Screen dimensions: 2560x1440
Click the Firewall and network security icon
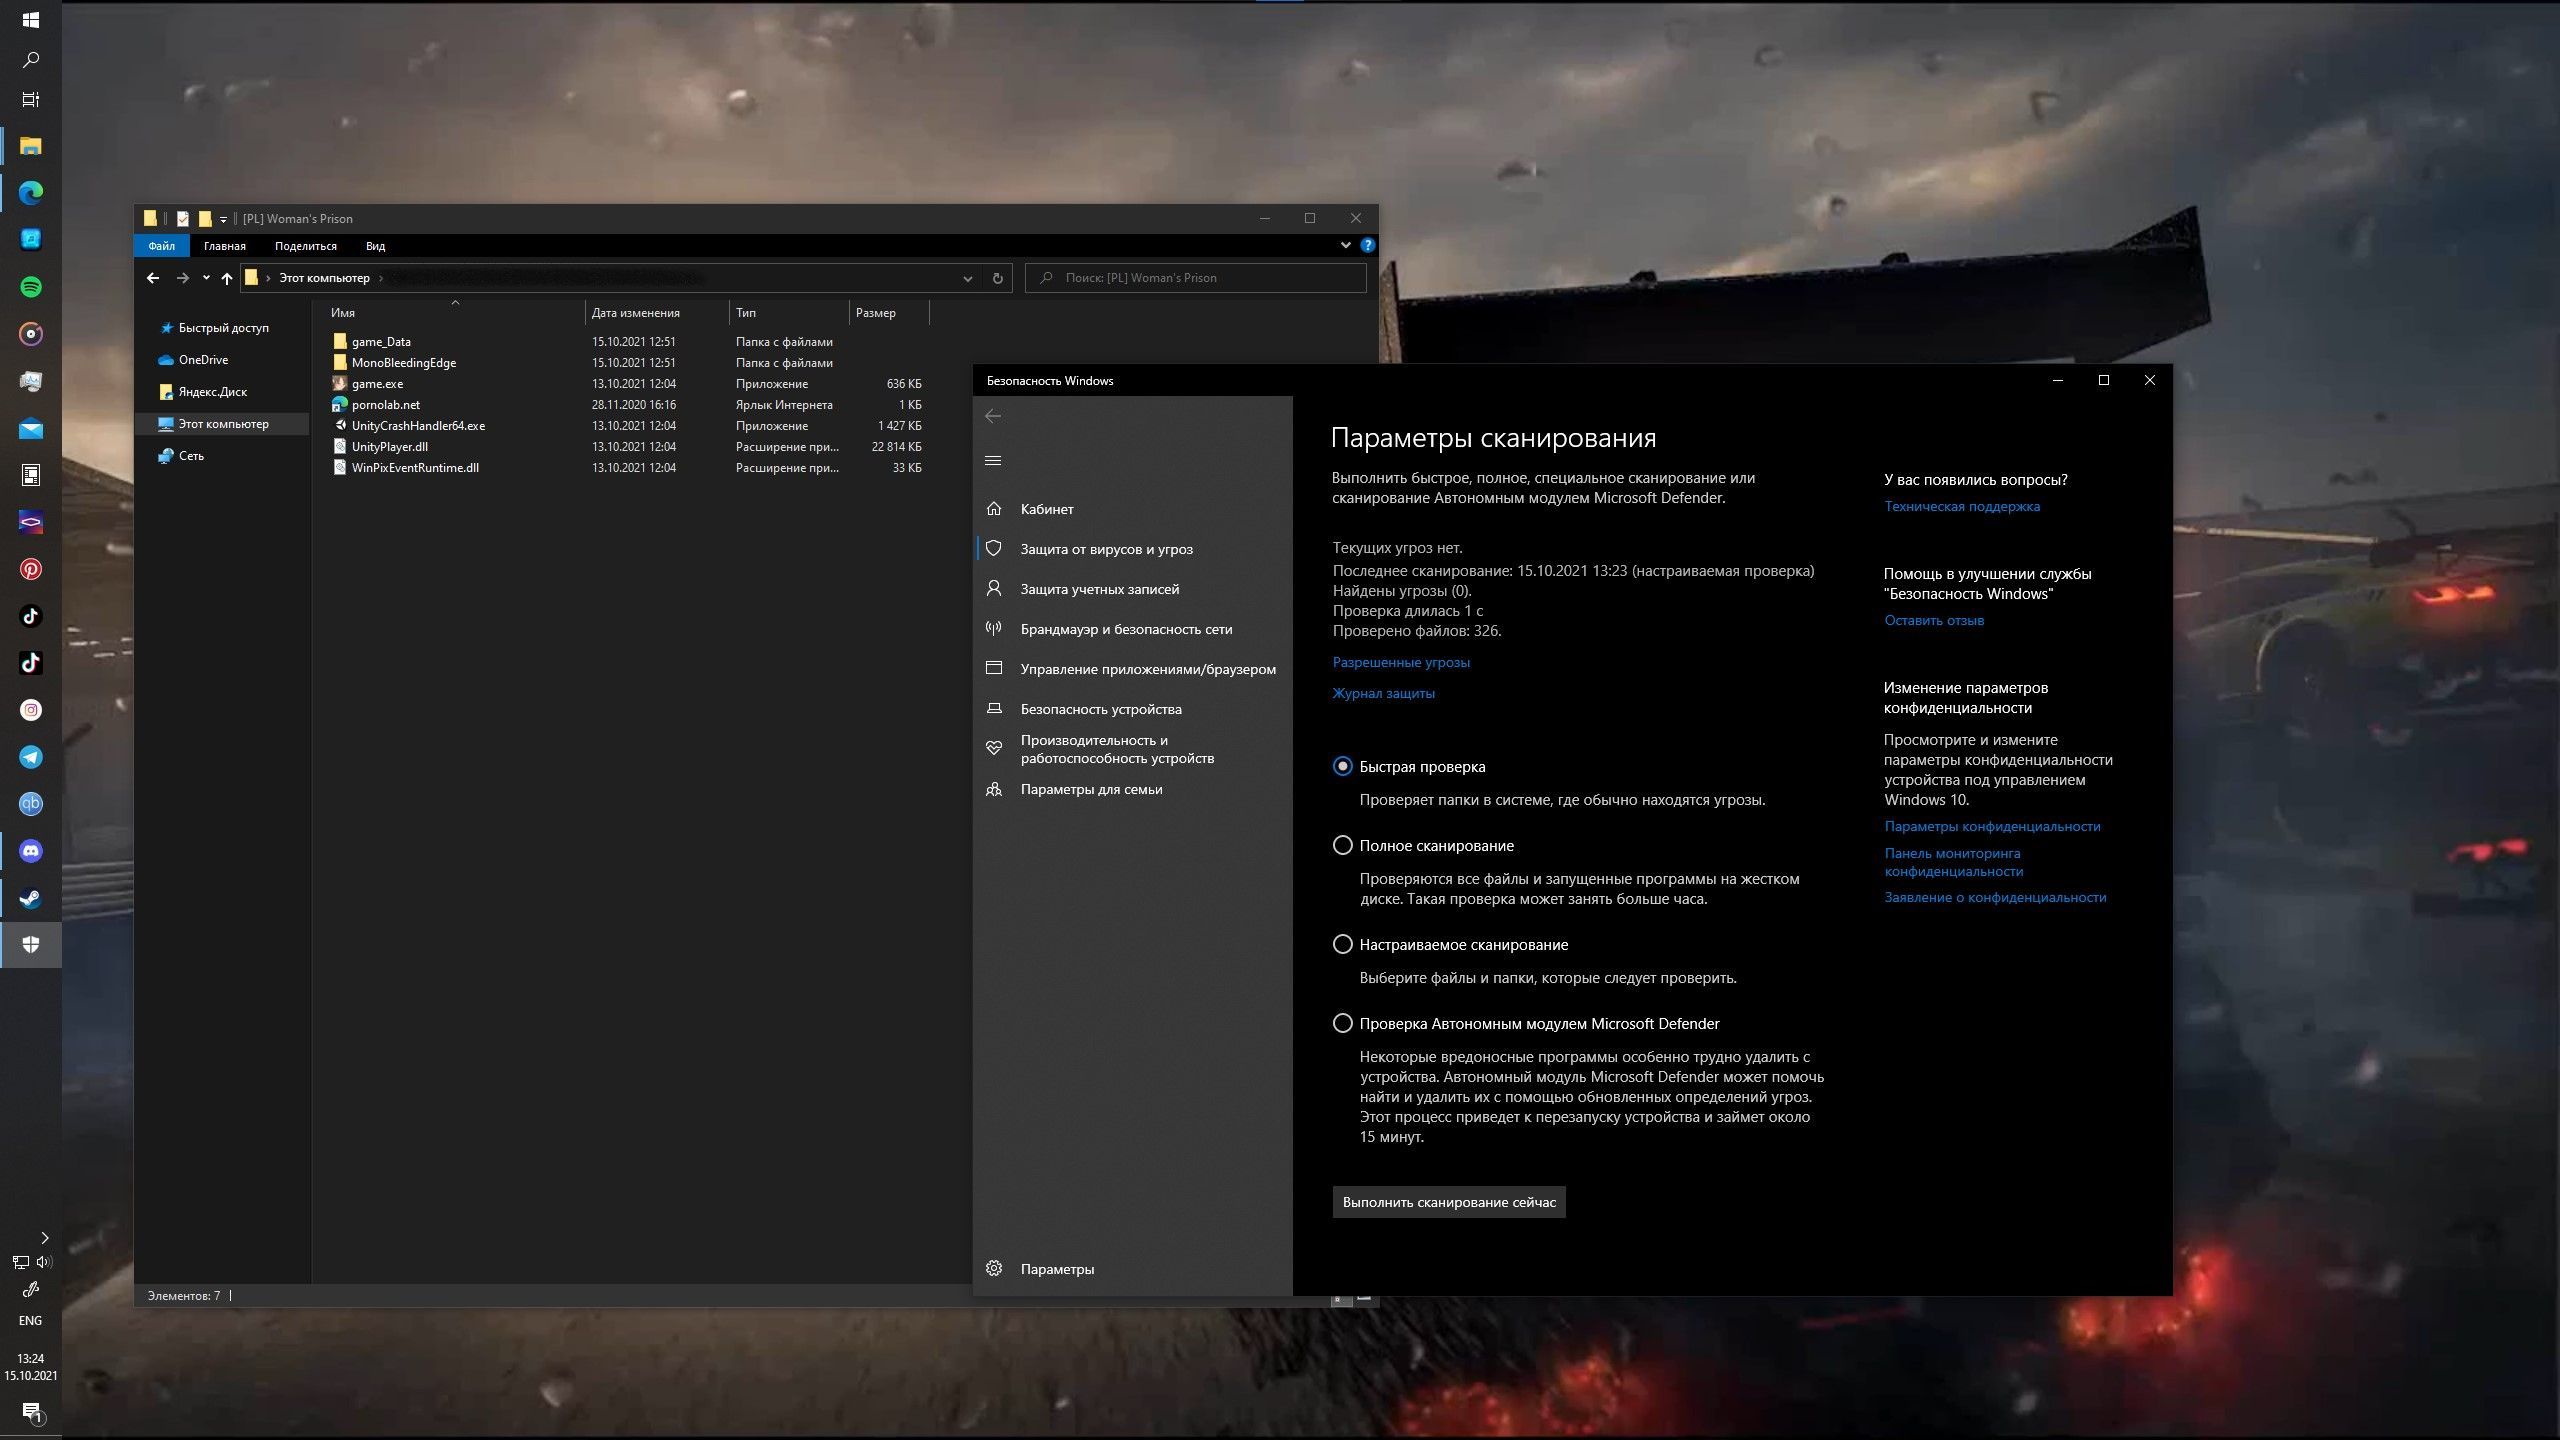pos(993,628)
